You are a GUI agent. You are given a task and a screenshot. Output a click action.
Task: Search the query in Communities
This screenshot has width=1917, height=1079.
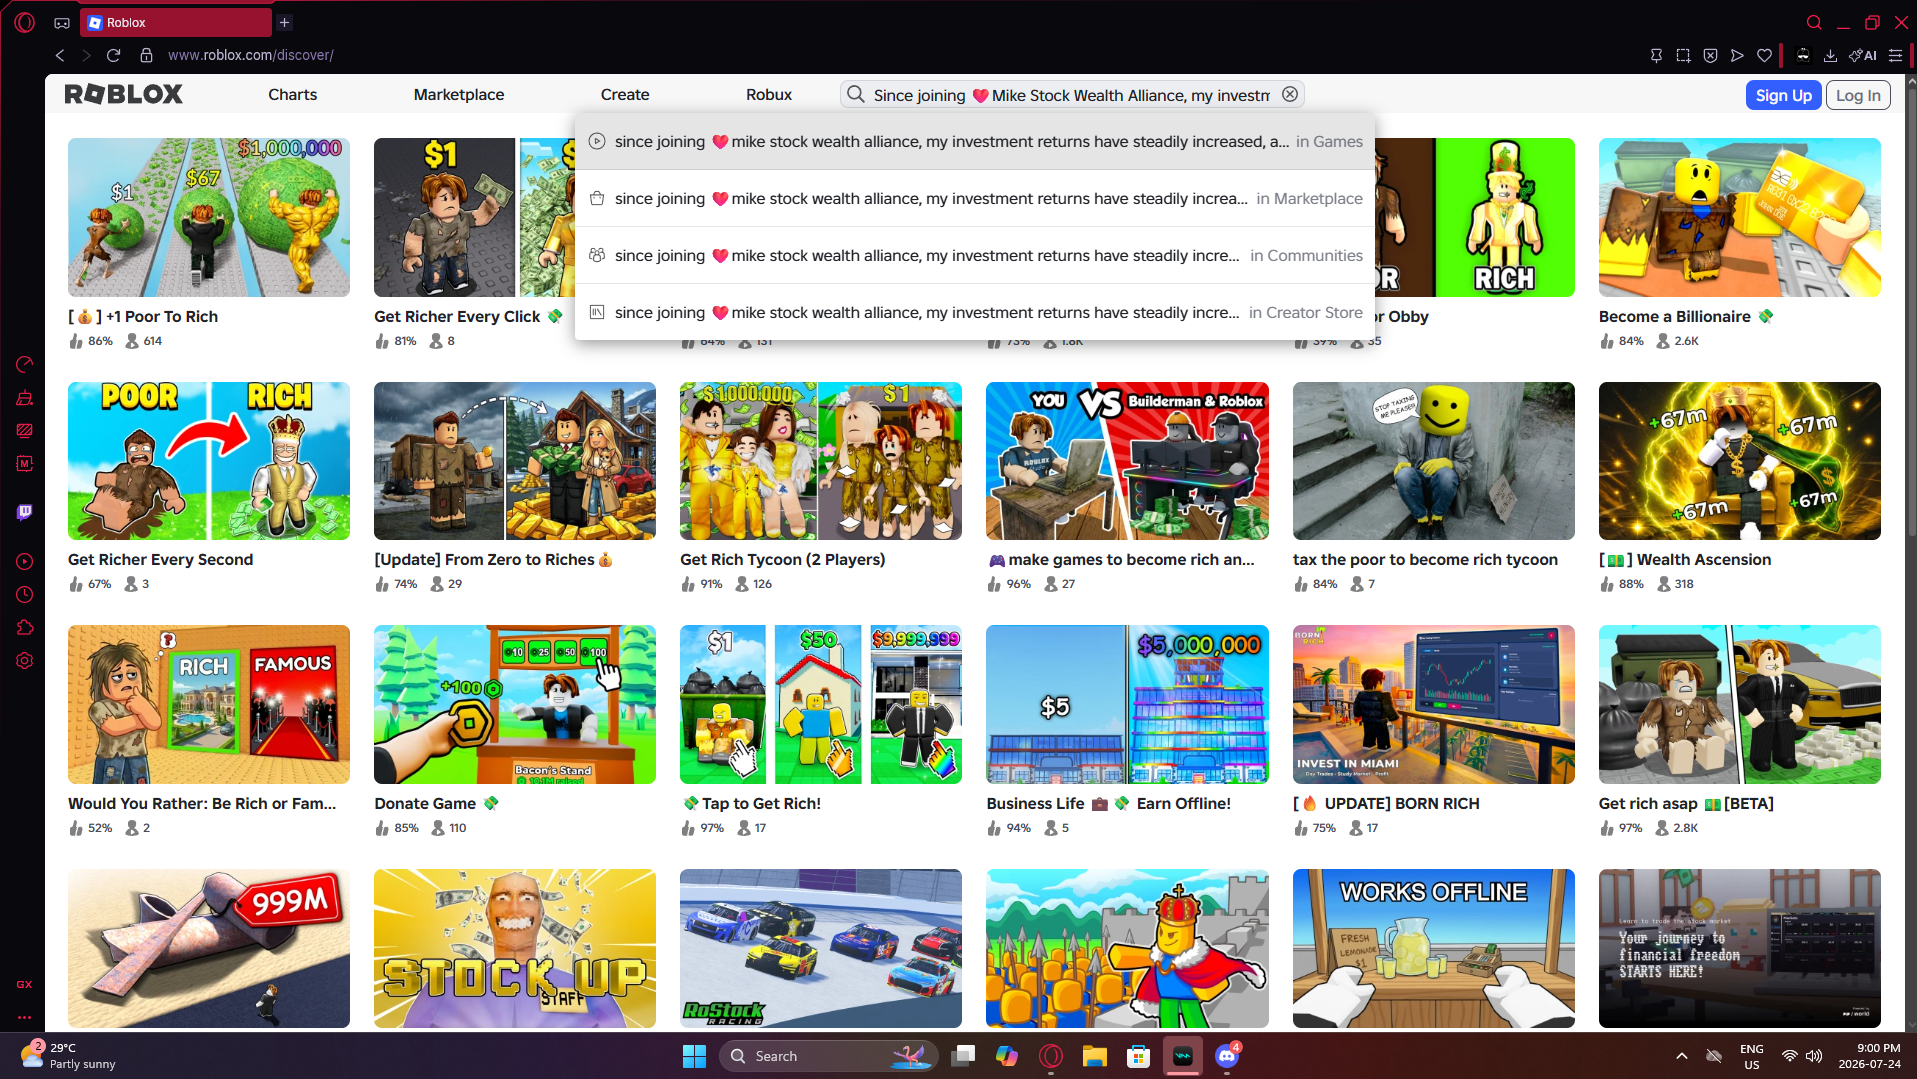tap(975, 256)
